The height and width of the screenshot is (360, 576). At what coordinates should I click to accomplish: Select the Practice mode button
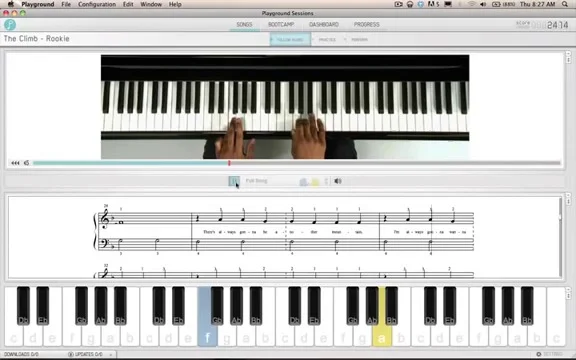click(x=327, y=40)
